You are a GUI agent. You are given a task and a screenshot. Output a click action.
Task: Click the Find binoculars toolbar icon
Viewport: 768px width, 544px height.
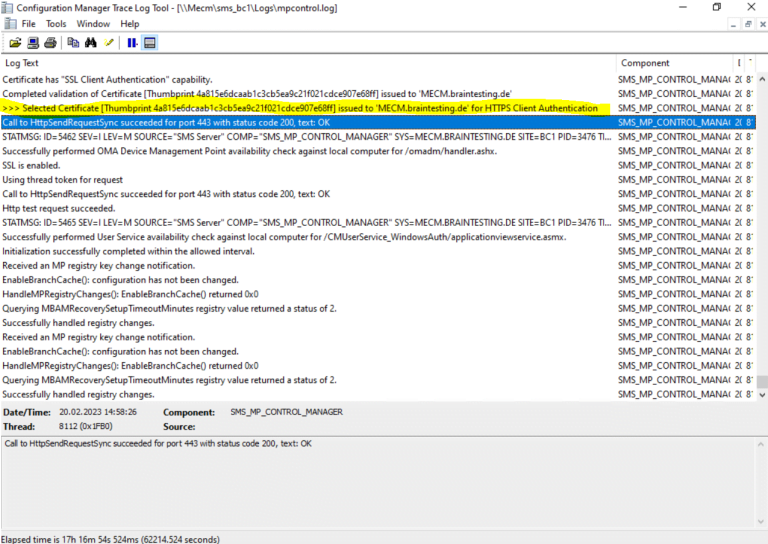click(x=91, y=43)
